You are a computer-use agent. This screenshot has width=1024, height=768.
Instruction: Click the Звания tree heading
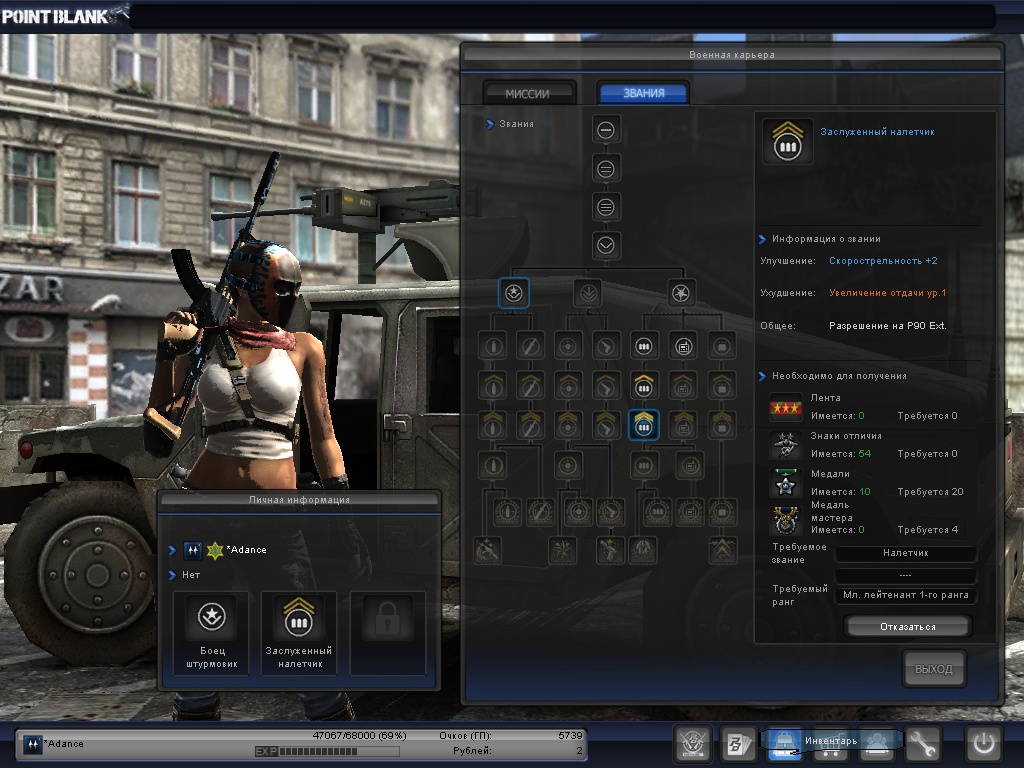tap(517, 123)
